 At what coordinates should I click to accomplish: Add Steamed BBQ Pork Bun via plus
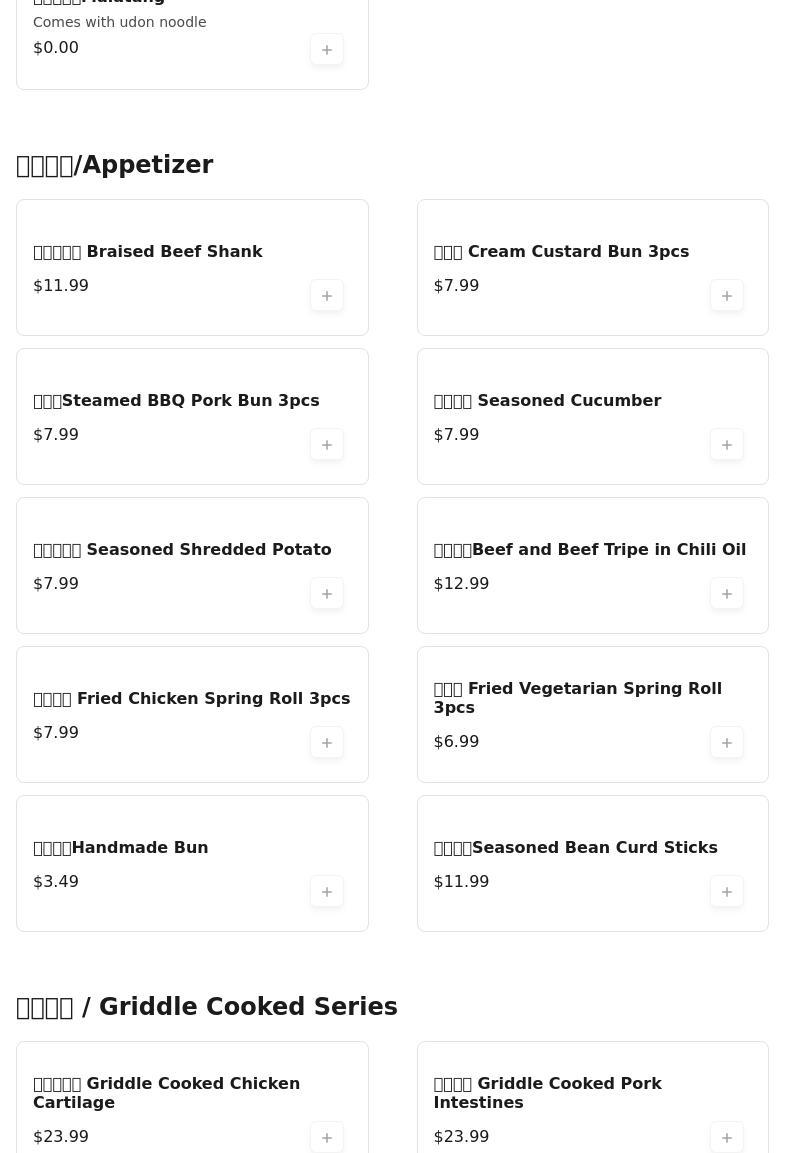coord(327,445)
